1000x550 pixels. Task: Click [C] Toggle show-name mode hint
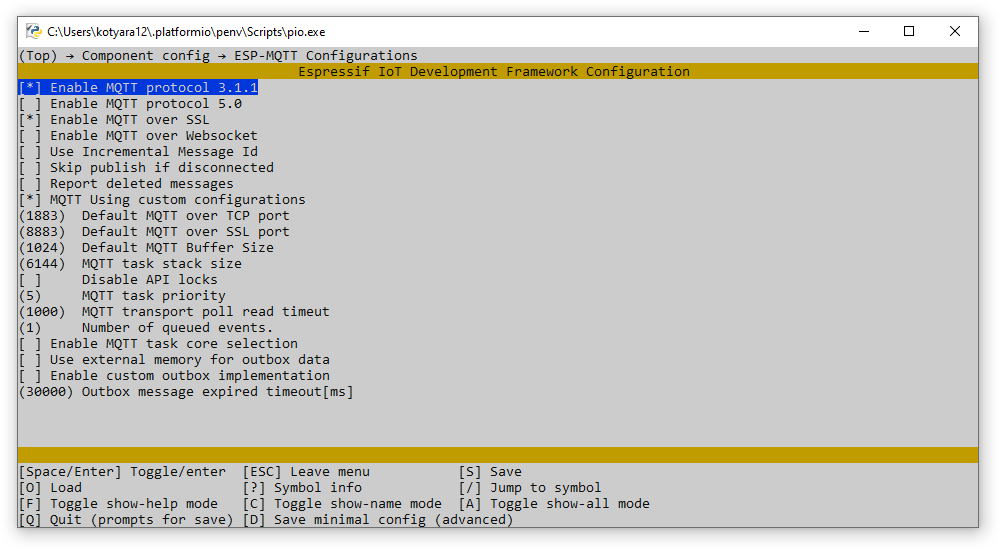point(342,503)
